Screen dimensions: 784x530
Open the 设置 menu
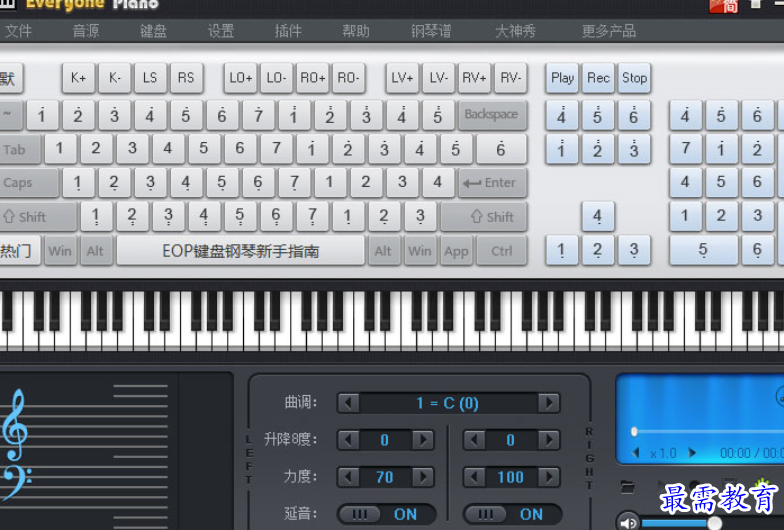click(x=220, y=31)
